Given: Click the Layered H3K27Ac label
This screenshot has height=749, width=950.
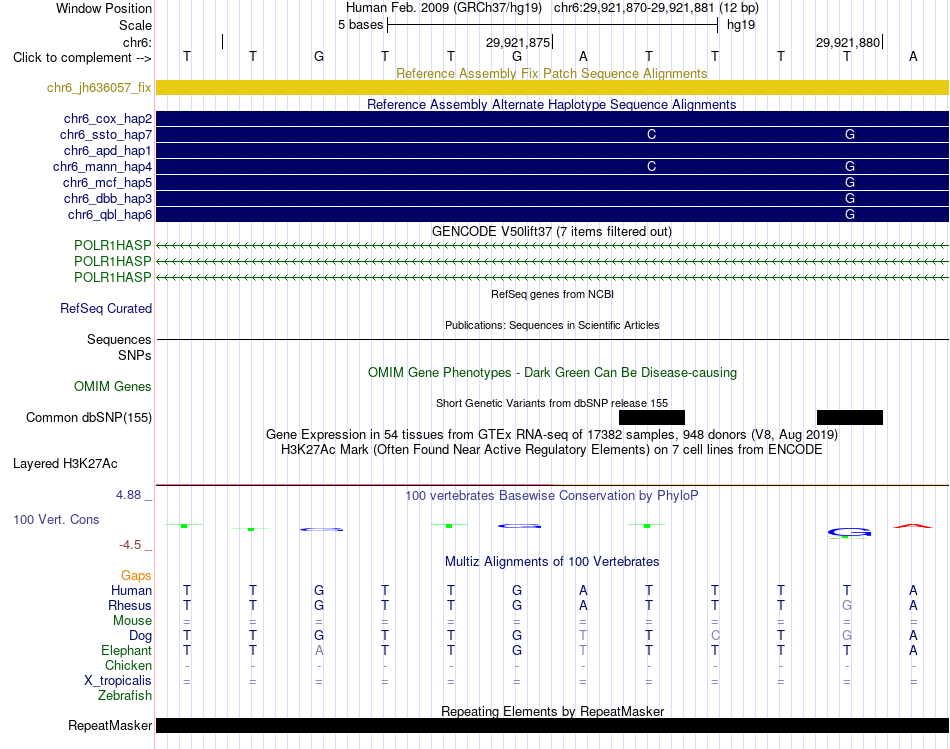Looking at the screenshot, I should click(65, 464).
